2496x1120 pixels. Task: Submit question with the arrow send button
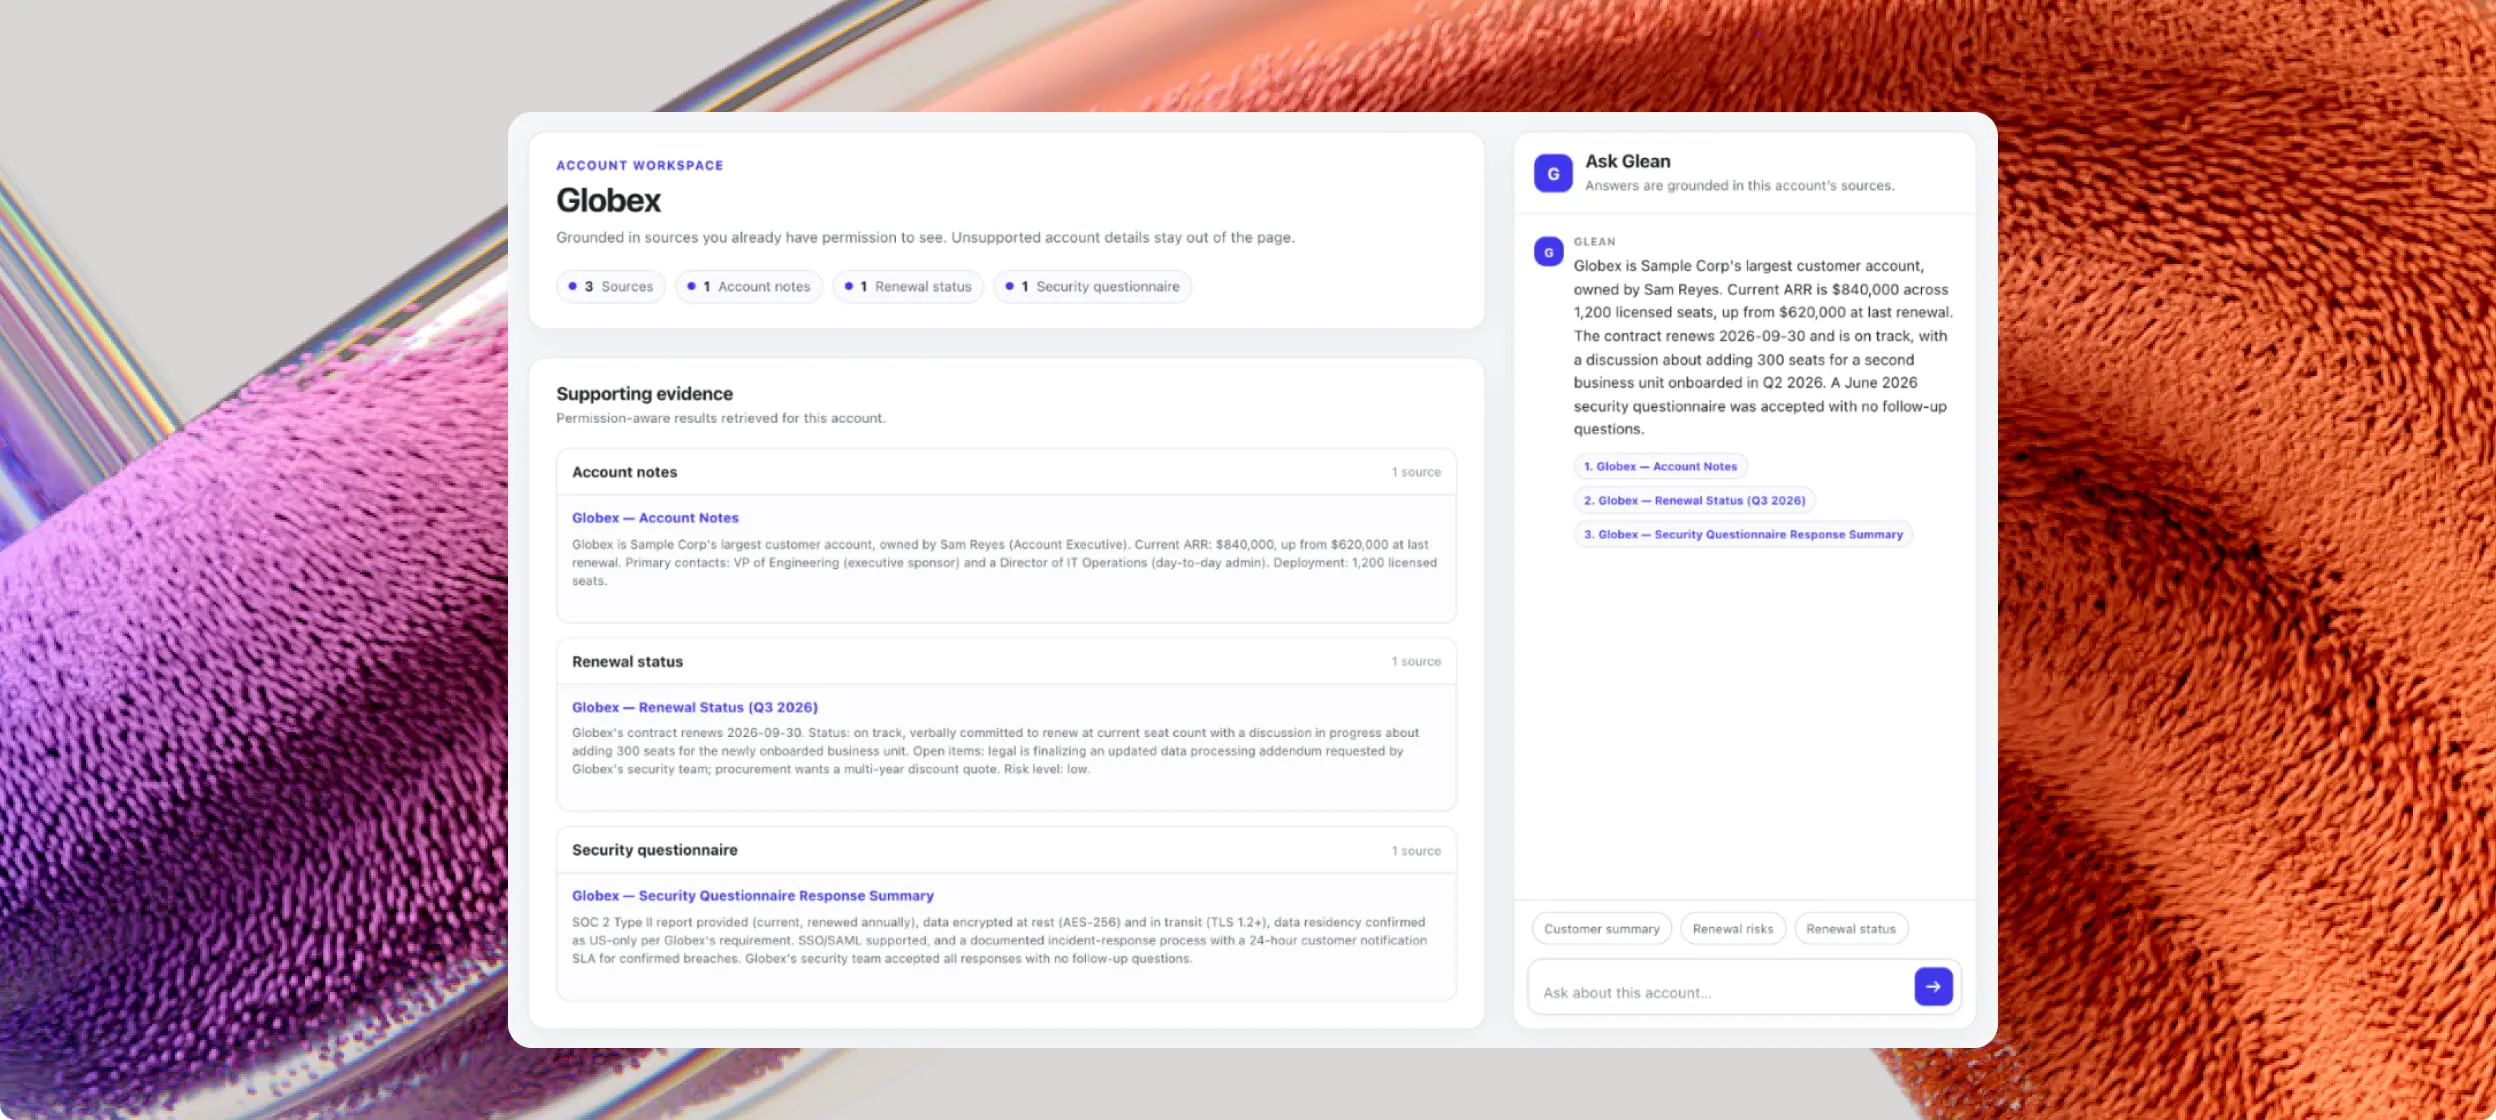pyautogui.click(x=1933, y=987)
